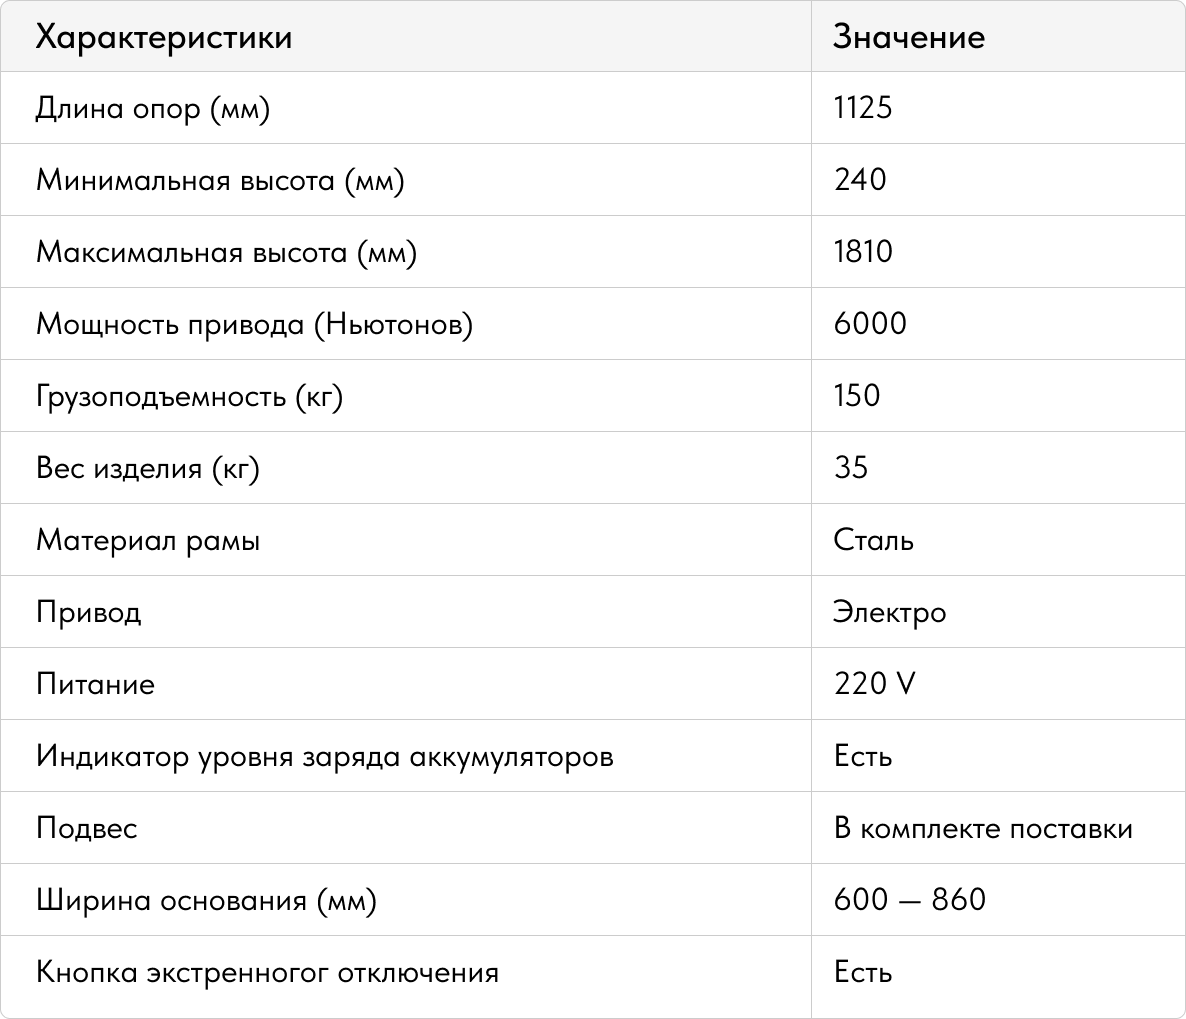Viewport: 1186px width, 1019px height.
Task: Click the load capacity value 150
Action: (x=857, y=396)
